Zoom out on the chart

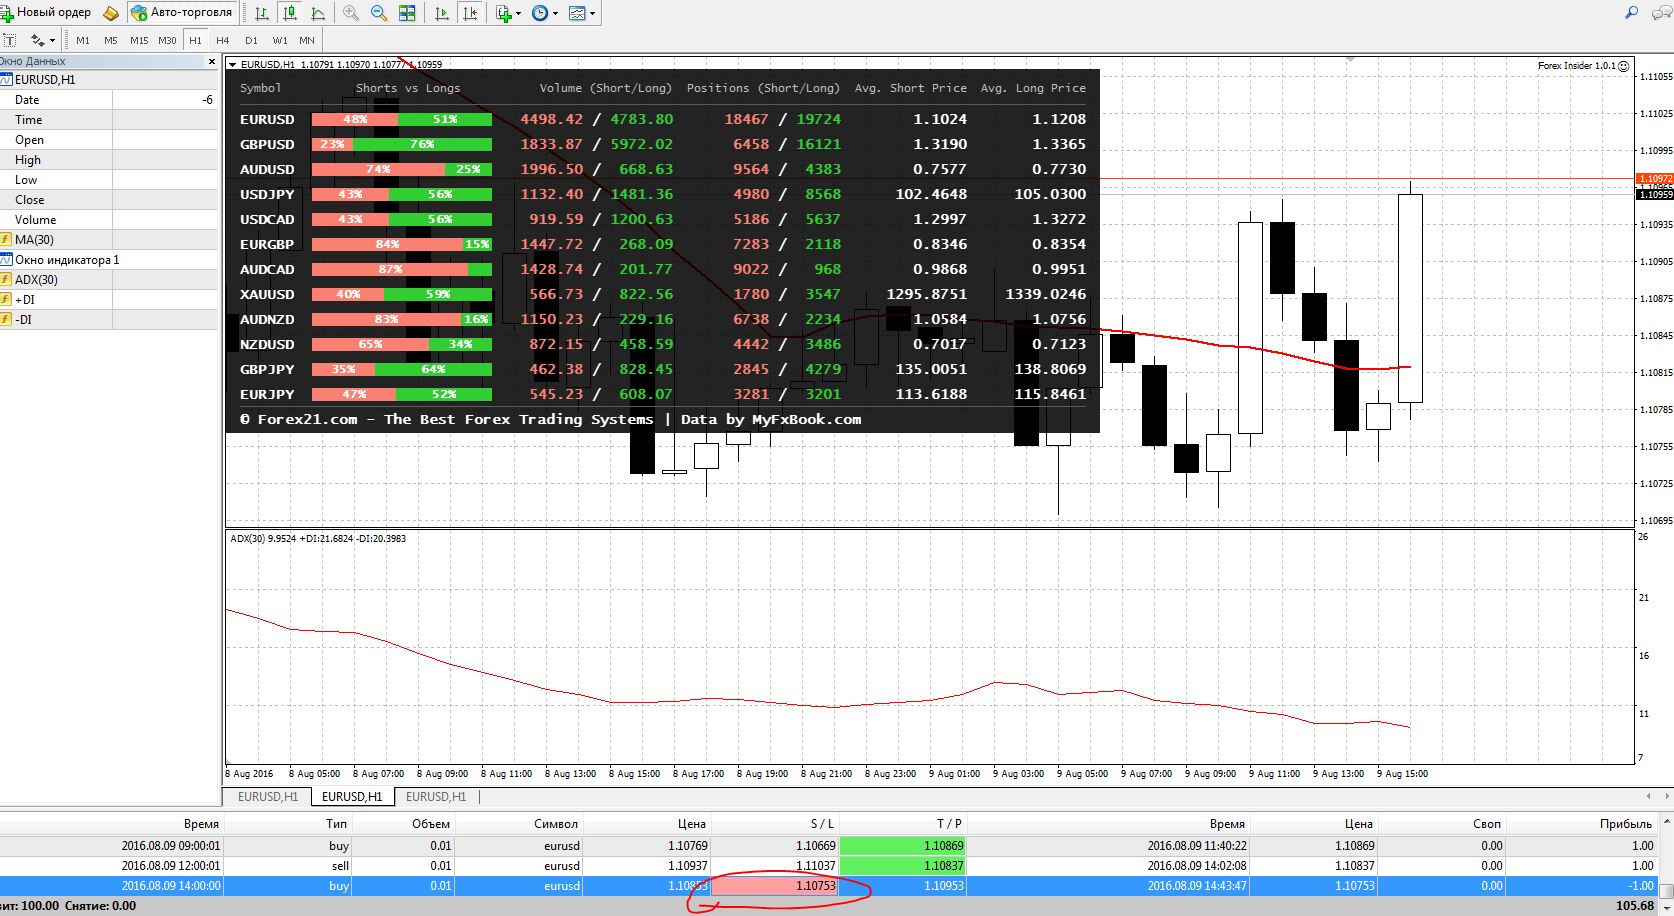[379, 13]
